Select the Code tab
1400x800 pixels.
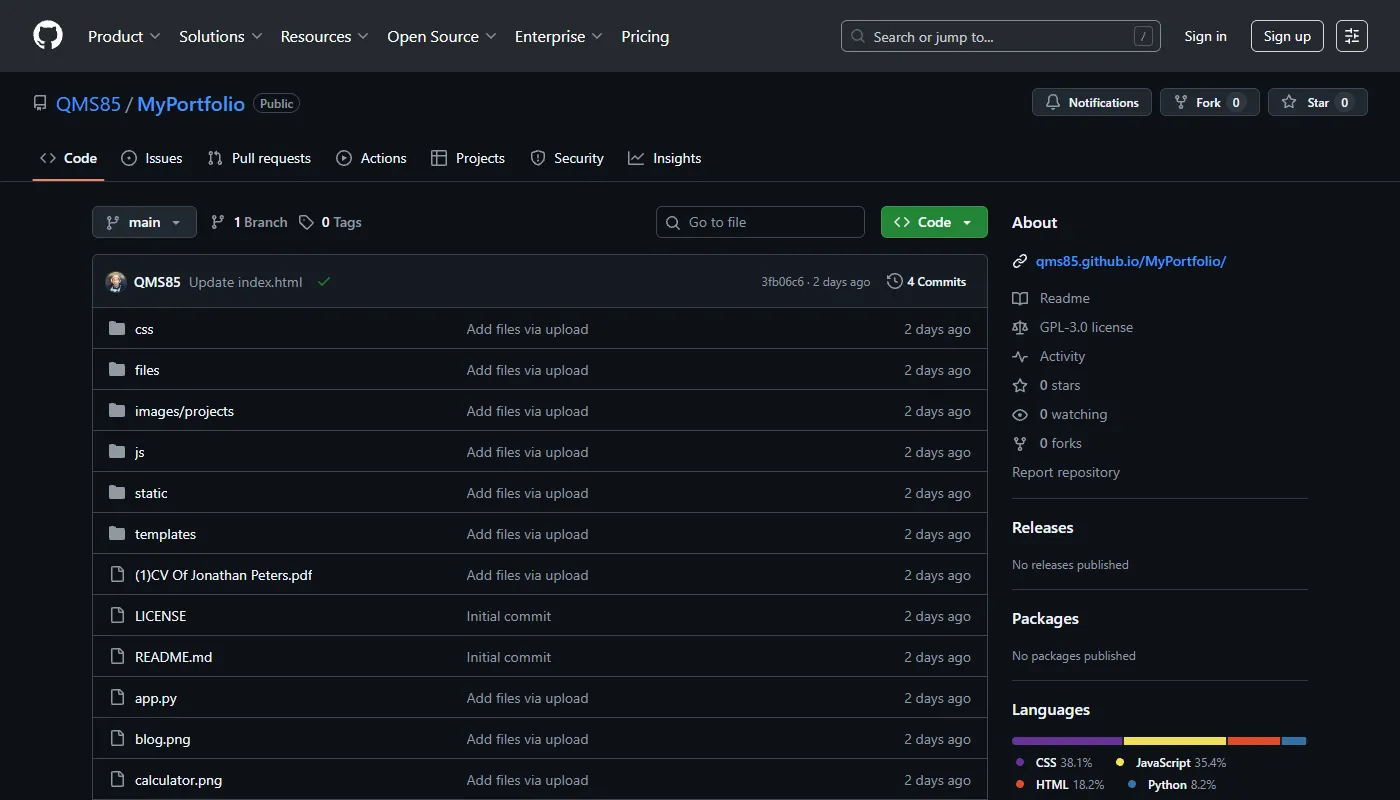pyautogui.click(x=68, y=158)
